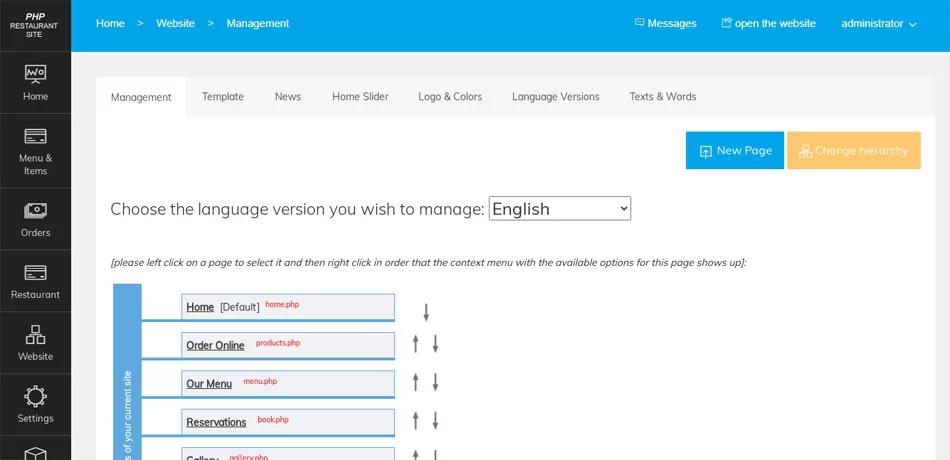
Task: Move the Reservations page down
Action: click(x=435, y=420)
